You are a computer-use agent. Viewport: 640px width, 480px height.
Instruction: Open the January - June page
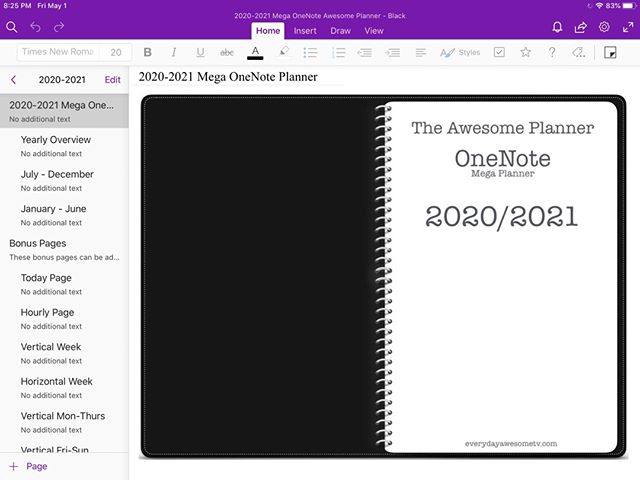coord(64,215)
